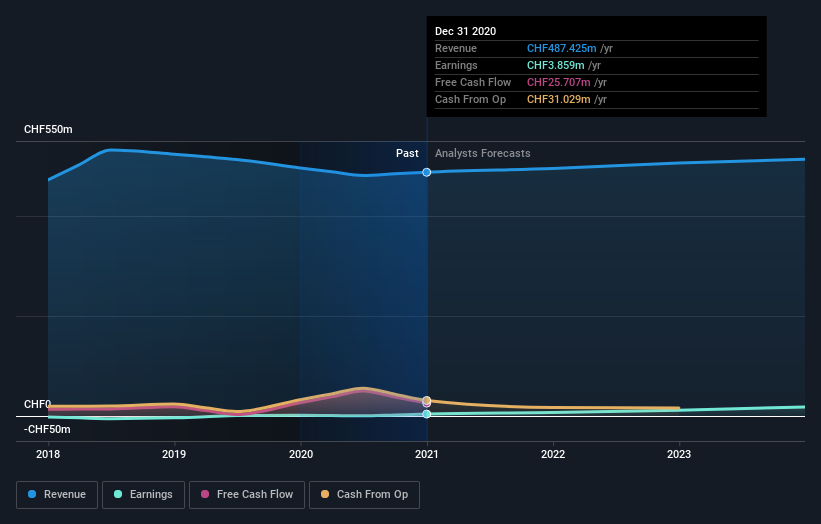The width and height of the screenshot is (821, 524).
Task: Click the CHF3.859m earnings value
Action: click(x=556, y=65)
